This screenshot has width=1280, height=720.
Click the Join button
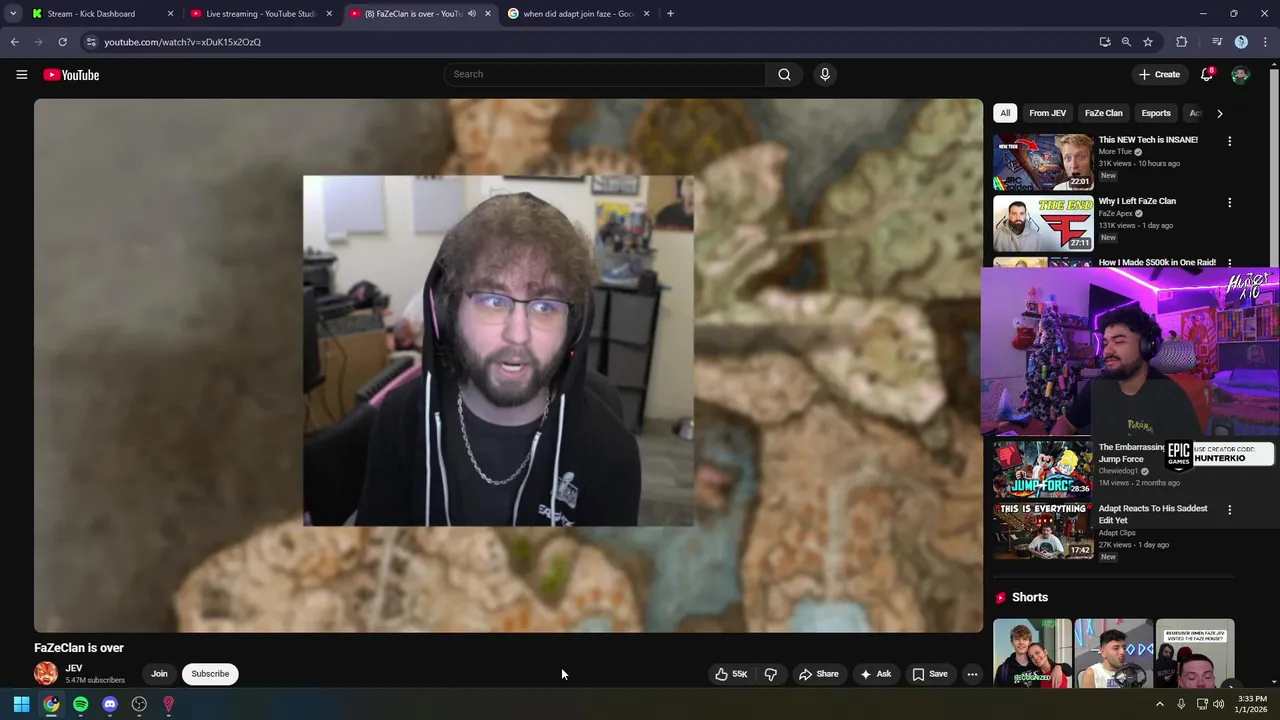coord(159,674)
